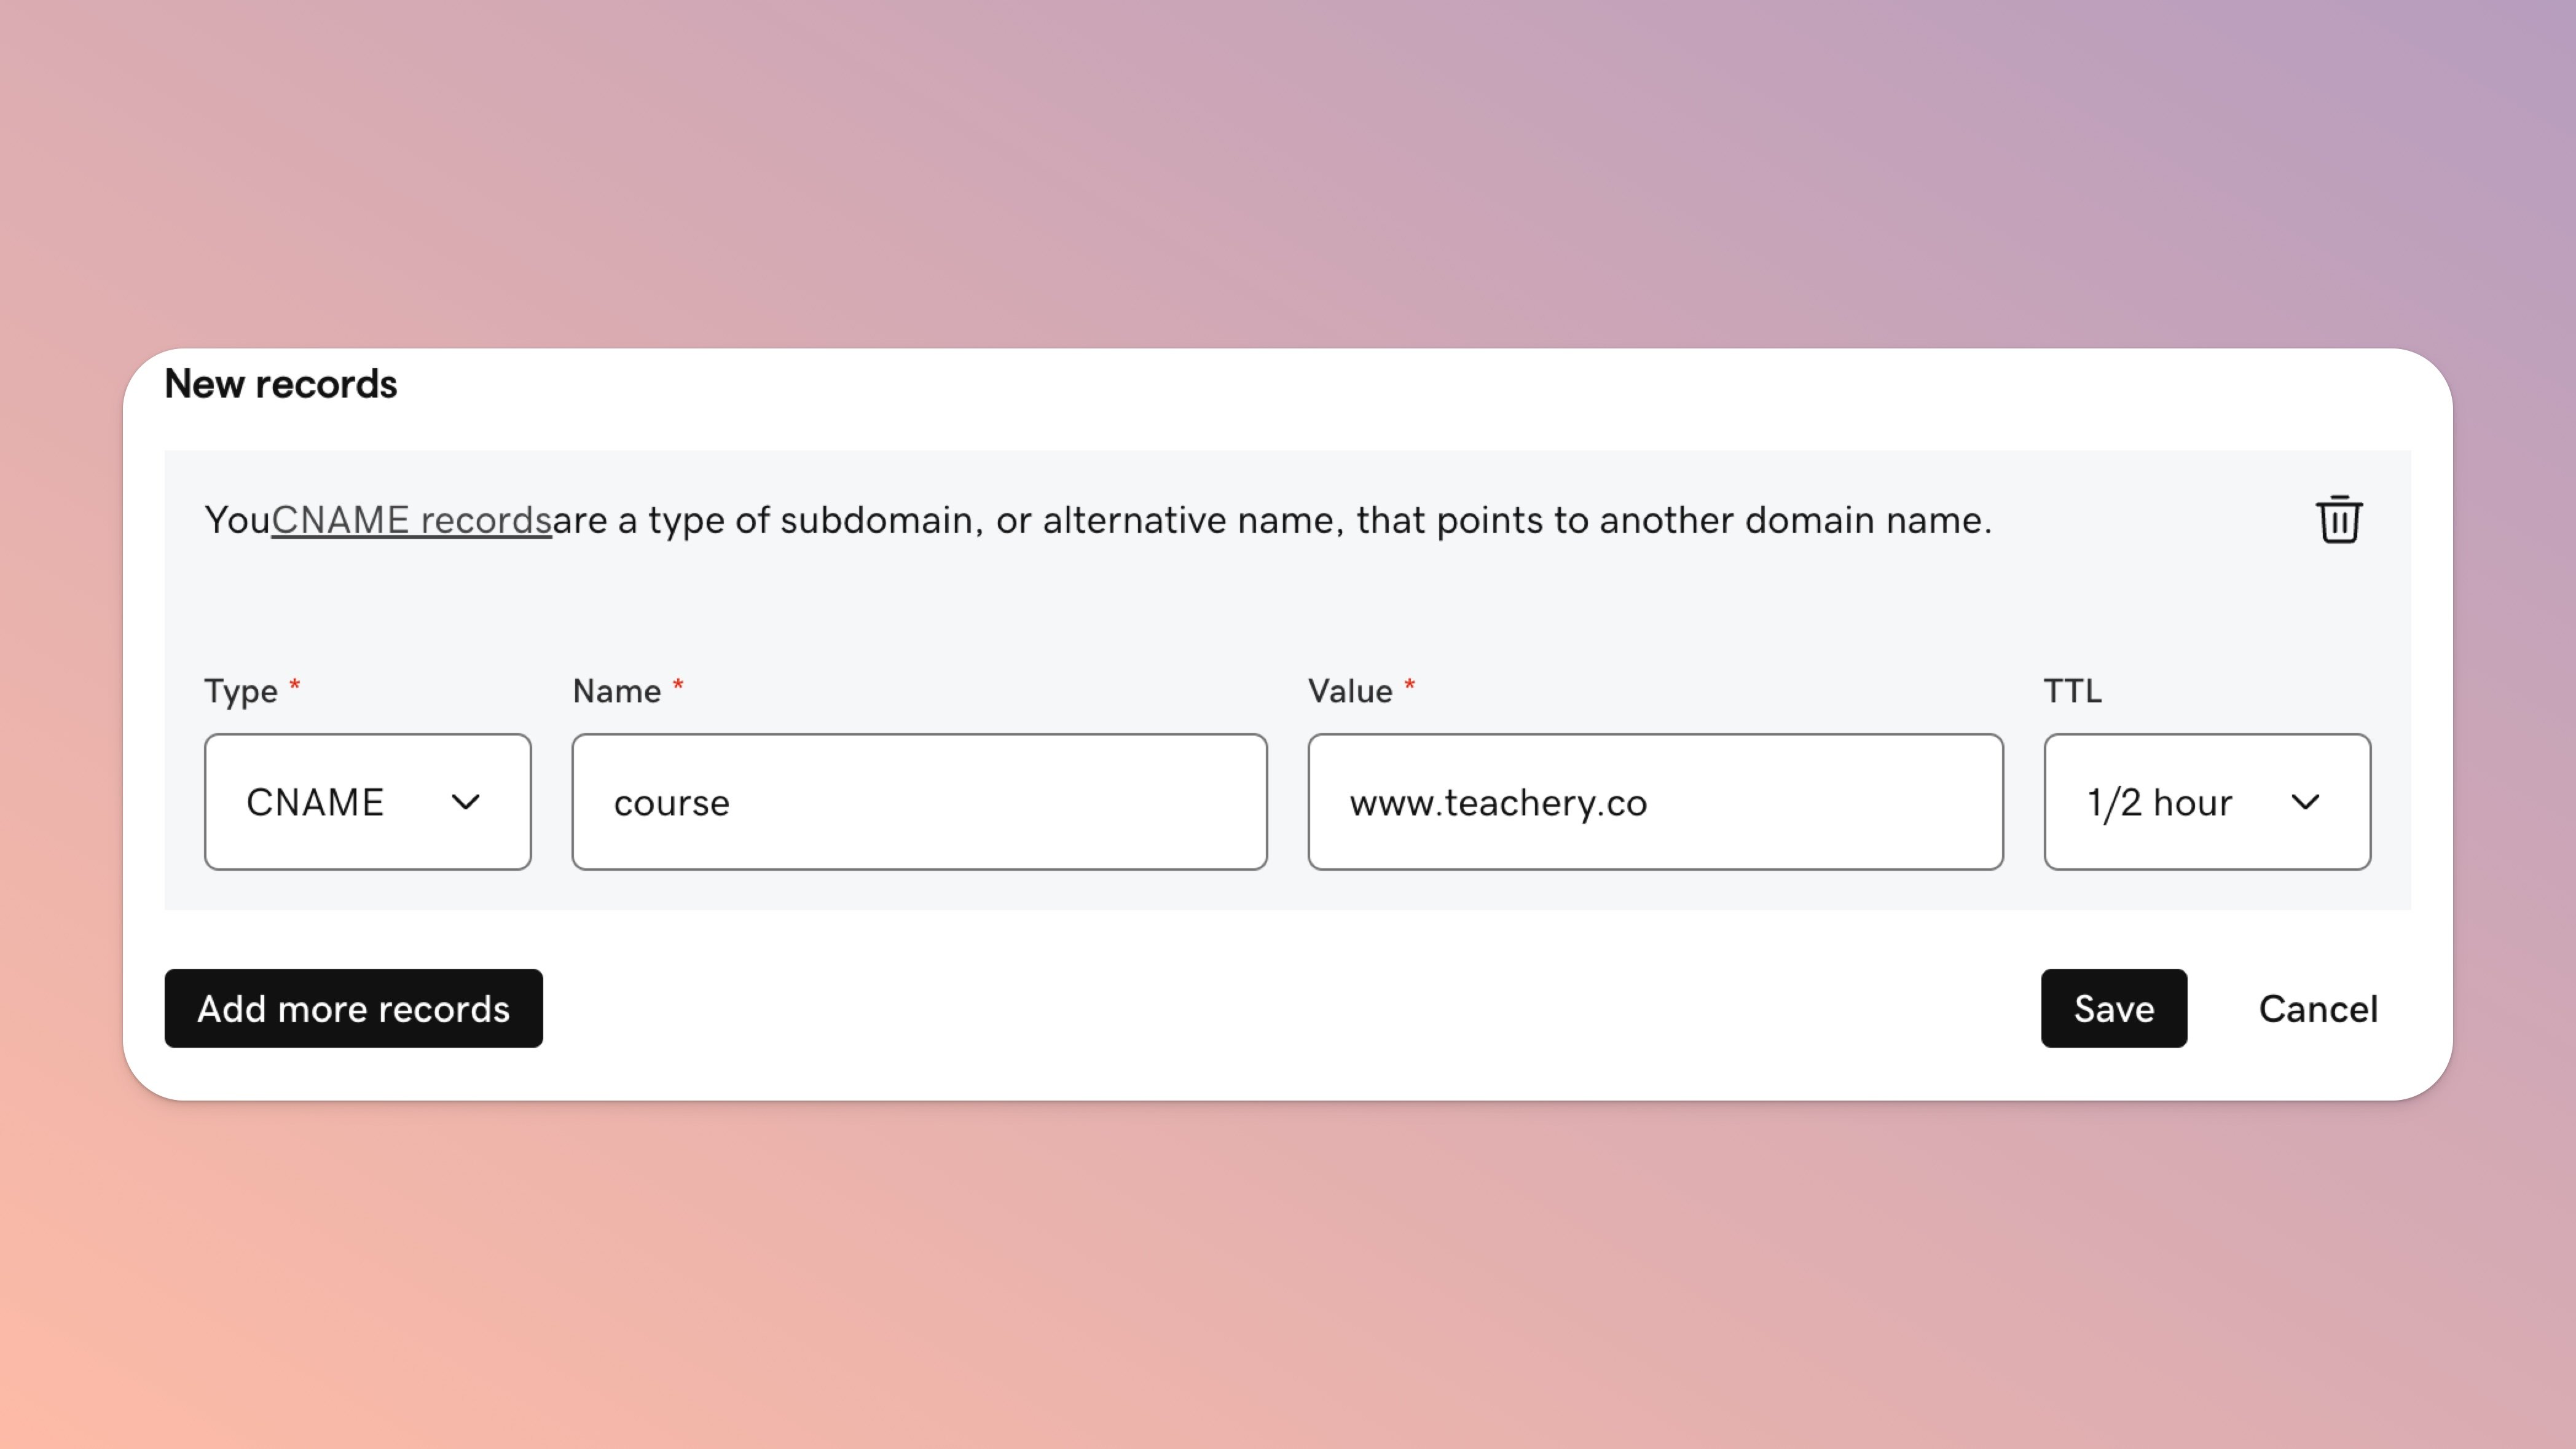Click the TTL field label

click(2072, 691)
